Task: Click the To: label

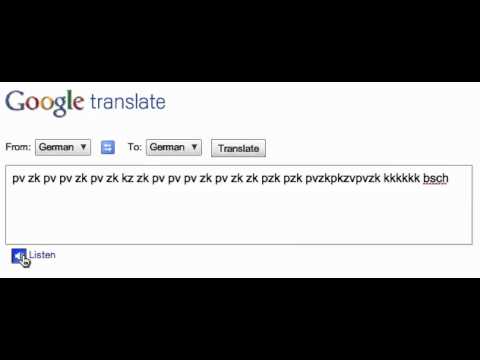Action: point(135,147)
